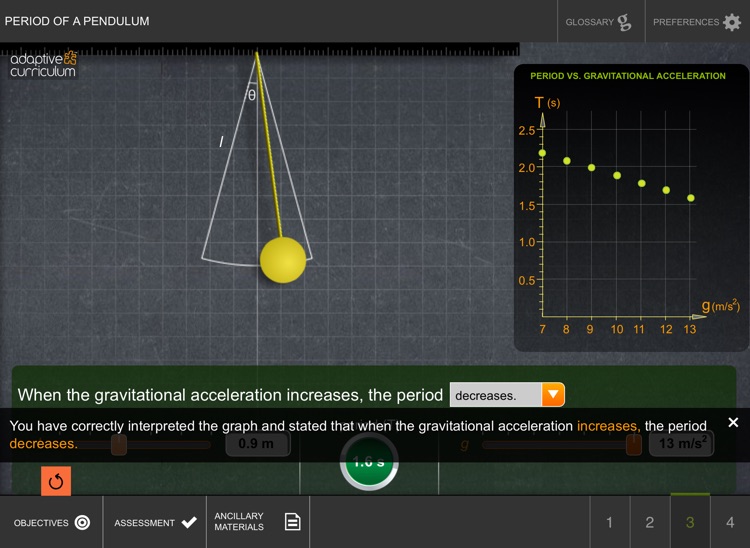Image resolution: width=750 pixels, height=548 pixels.
Task: Click the GLOSSARY label
Action: 589,22
